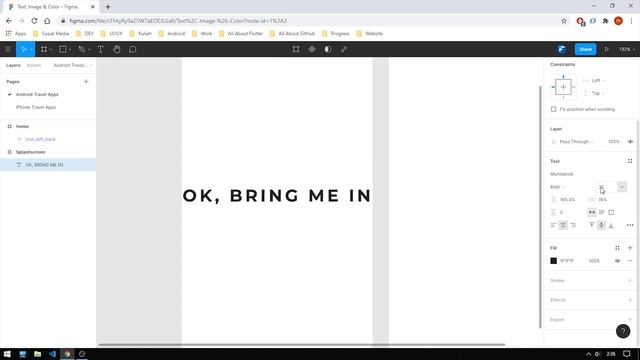Open the help question mark button

tap(623, 331)
